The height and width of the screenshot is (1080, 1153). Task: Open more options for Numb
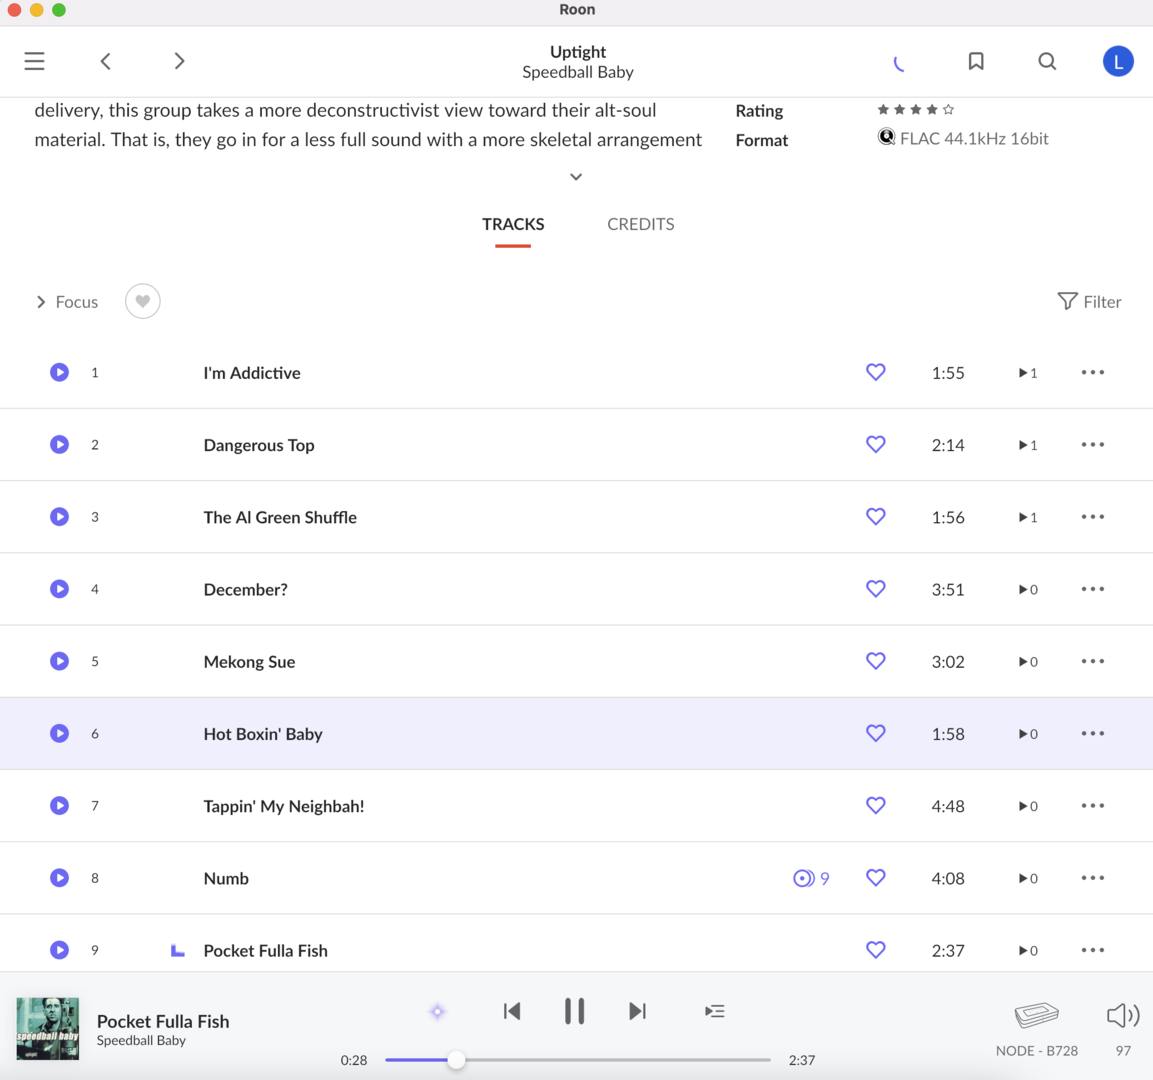click(x=1093, y=877)
